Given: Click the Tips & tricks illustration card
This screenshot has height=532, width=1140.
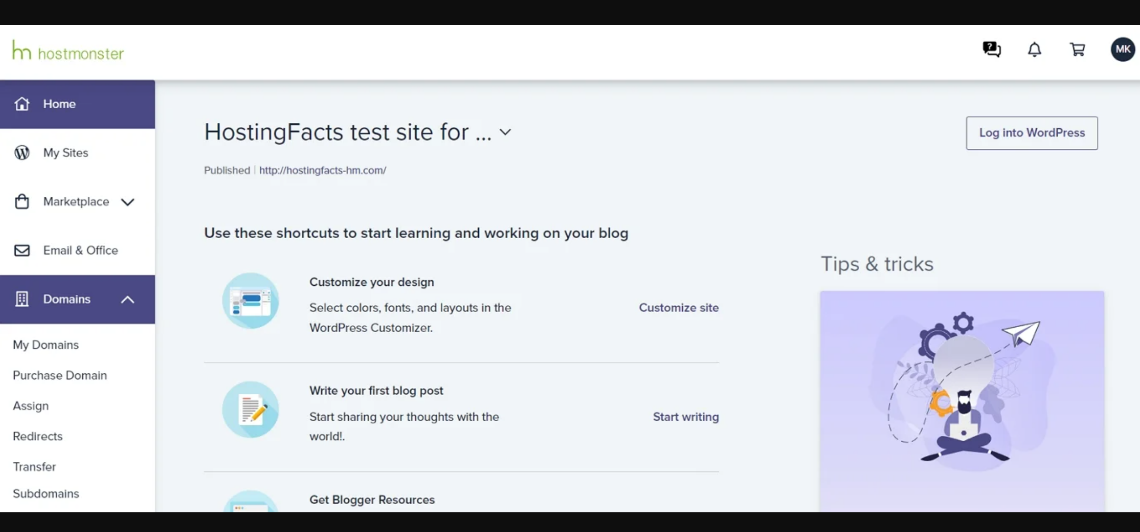Looking at the screenshot, I should pos(962,401).
